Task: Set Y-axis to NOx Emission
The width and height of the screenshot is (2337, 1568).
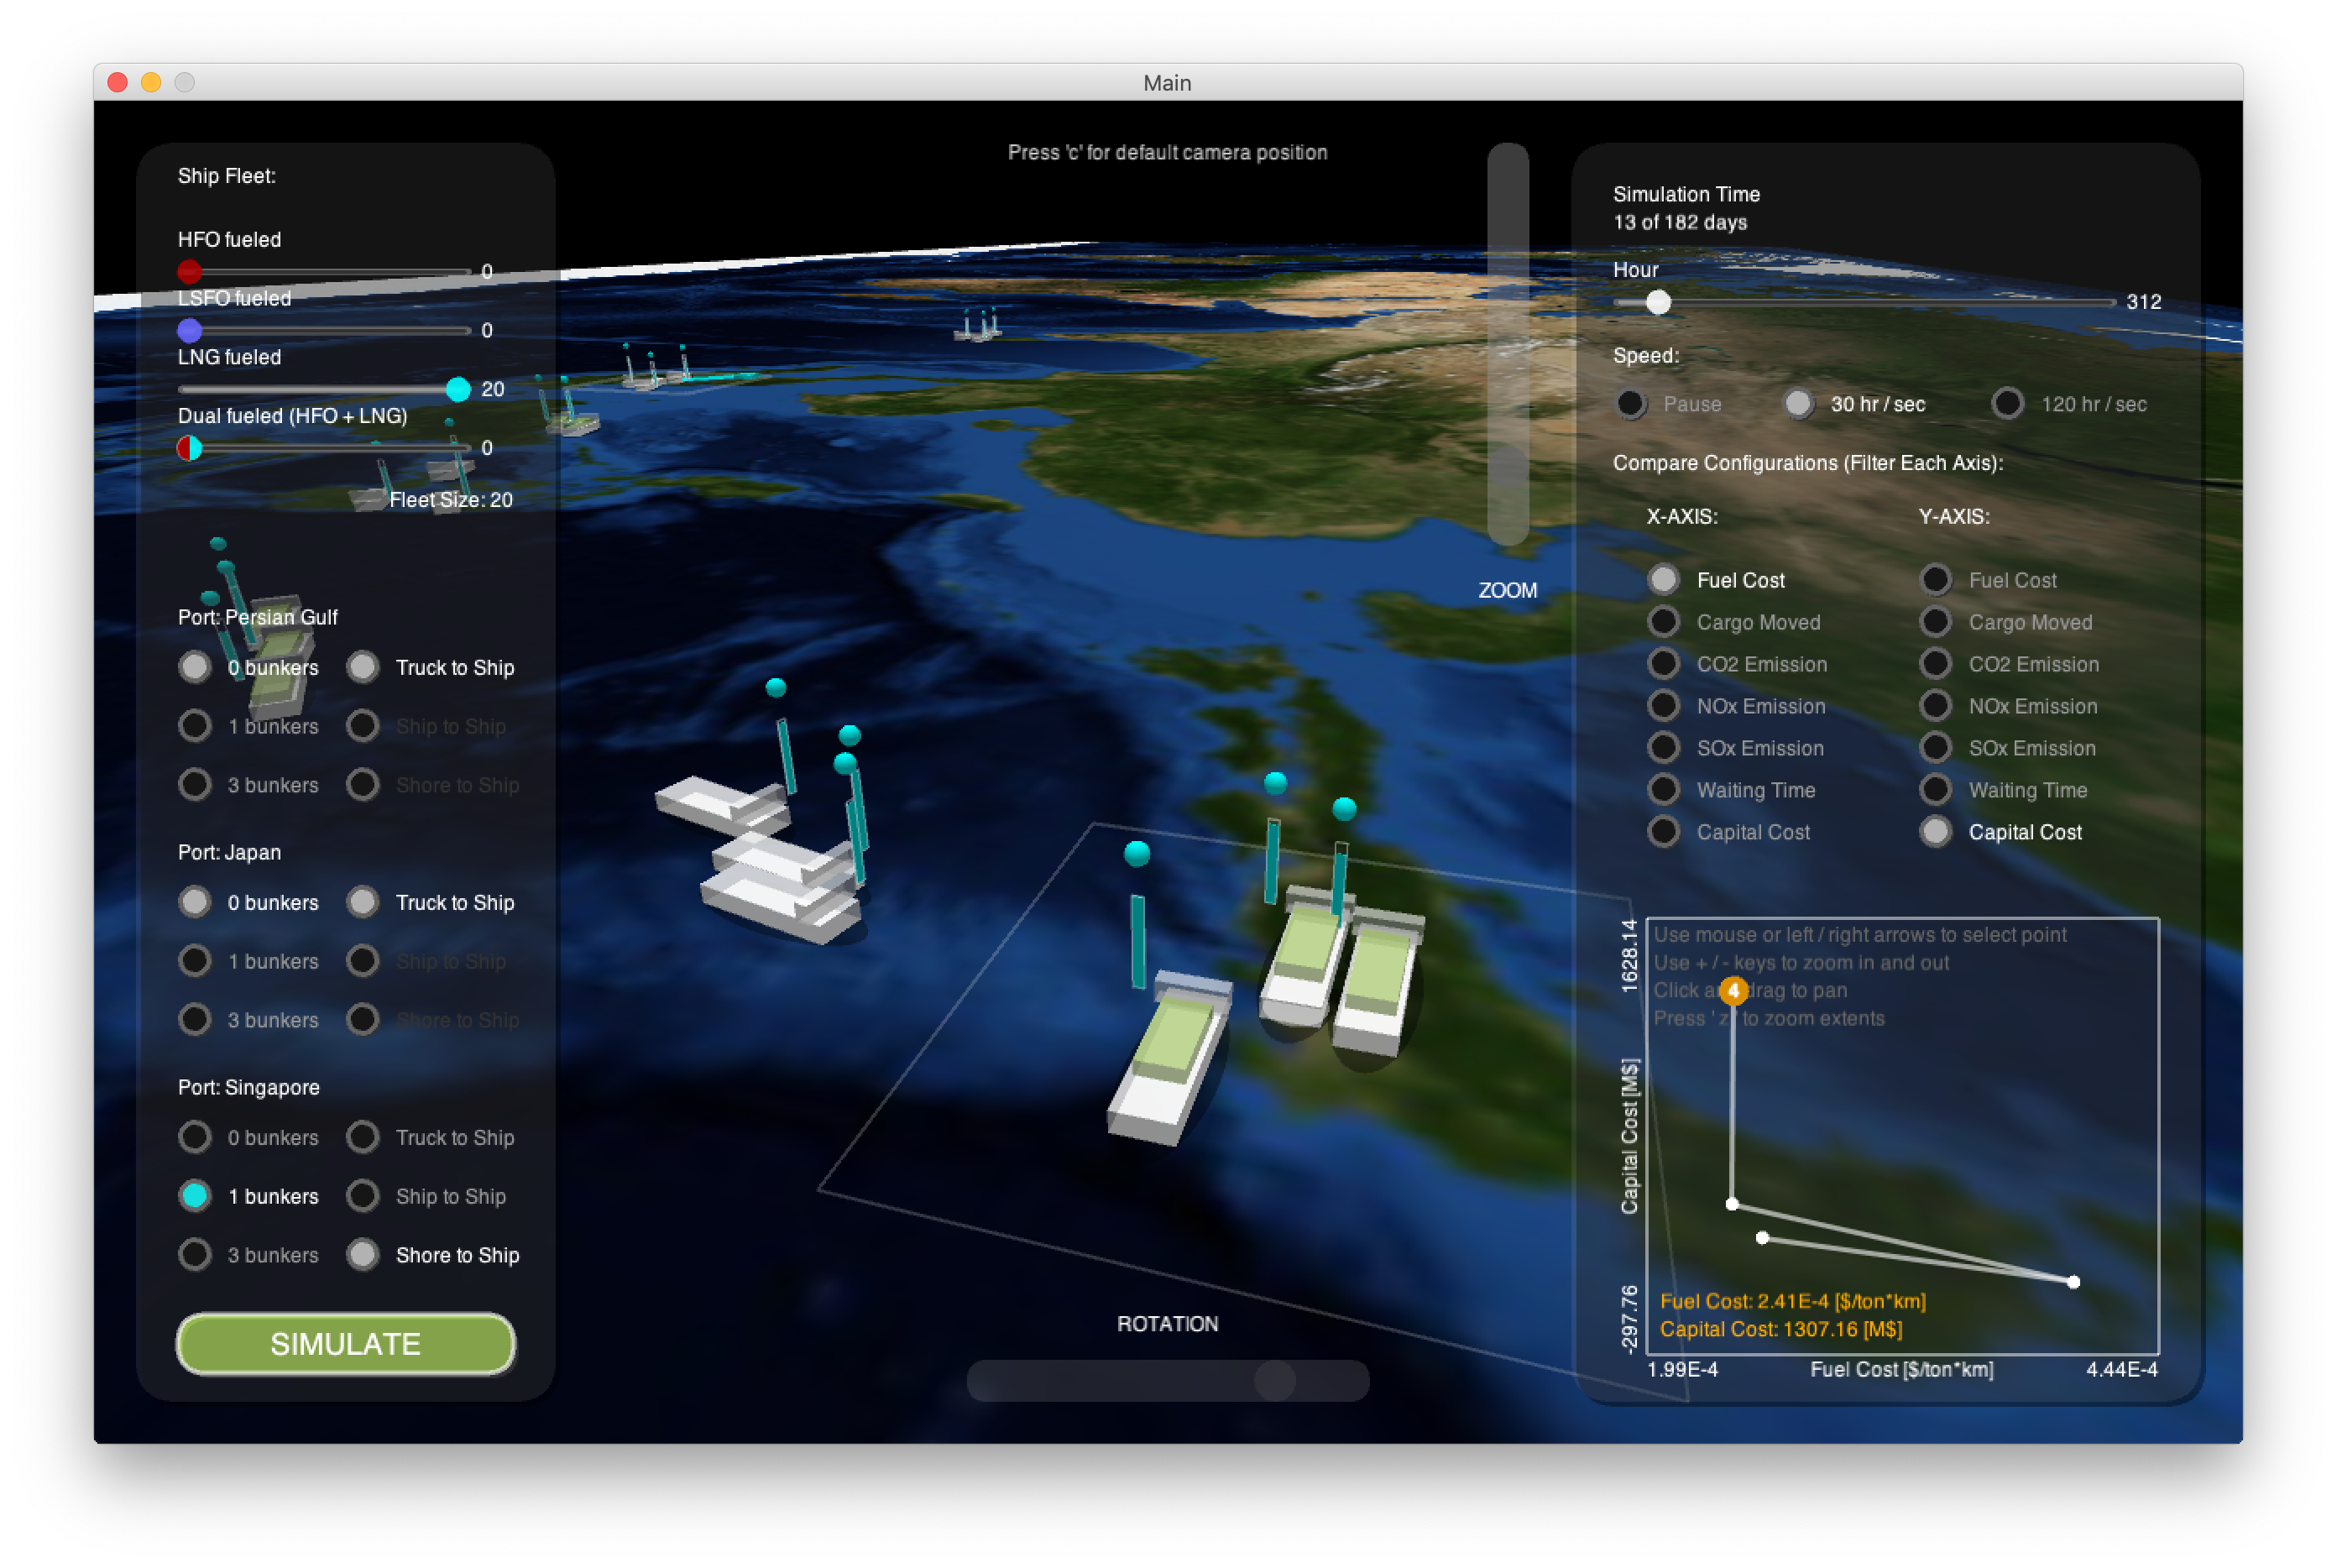Action: pos(1936,706)
